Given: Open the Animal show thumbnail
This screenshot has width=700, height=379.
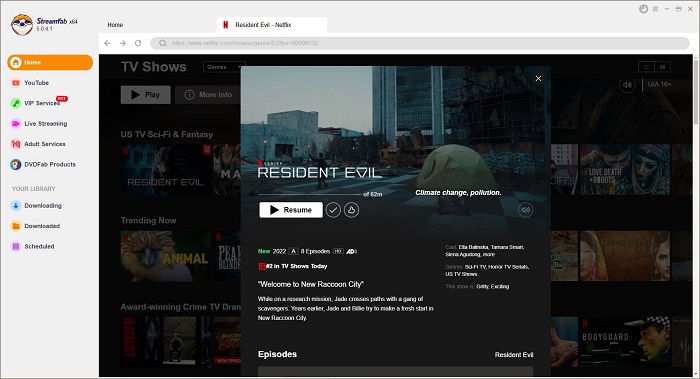Looking at the screenshot, I should 166,256.
